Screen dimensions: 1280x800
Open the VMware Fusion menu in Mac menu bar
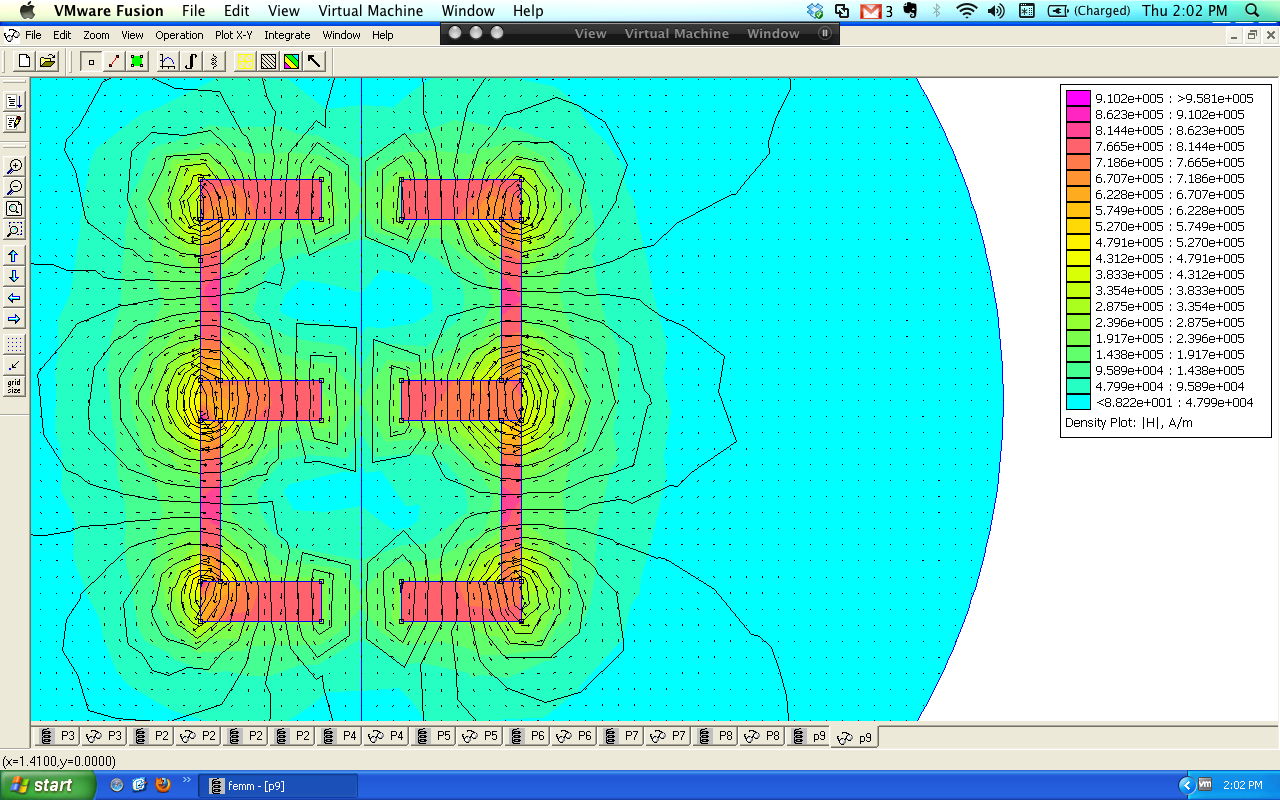pyautogui.click(x=108, y=11)
